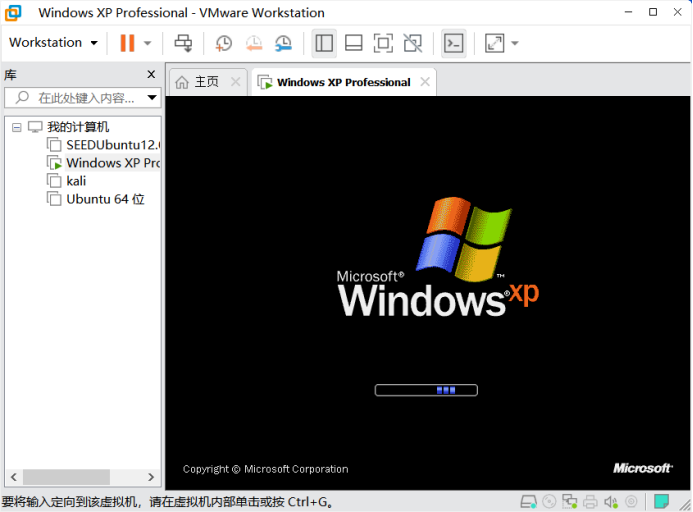This screenshot has width=693, height=512.
Task: Switch to Unity mode
Action: point(413,43)
